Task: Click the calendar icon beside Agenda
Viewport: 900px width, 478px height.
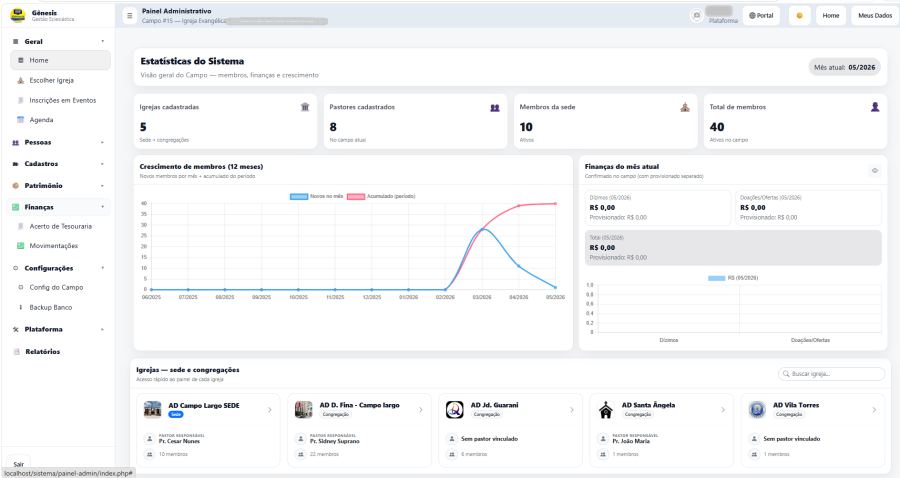Action: coord(21,120)
